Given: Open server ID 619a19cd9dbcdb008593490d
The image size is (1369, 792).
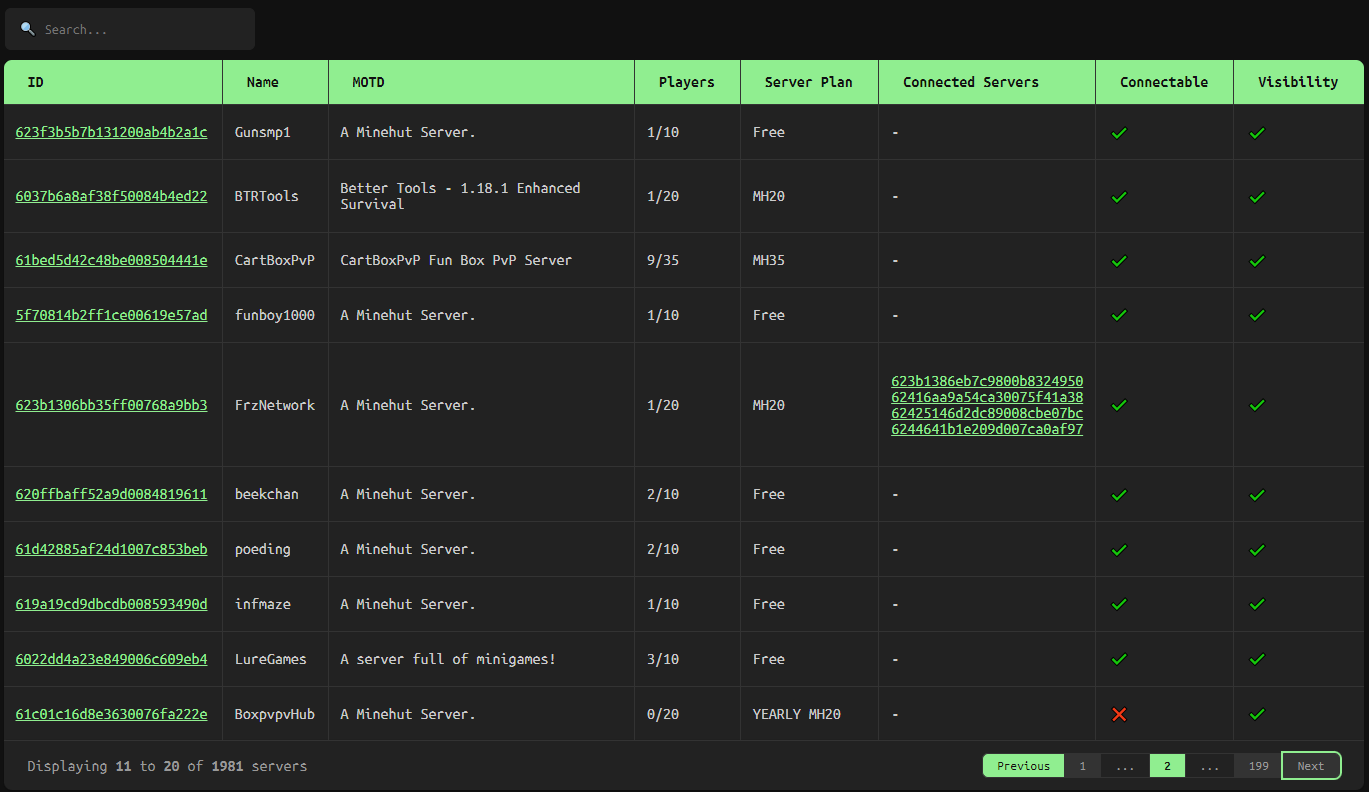Looking at the screenshot, I should tap(111, 604).
